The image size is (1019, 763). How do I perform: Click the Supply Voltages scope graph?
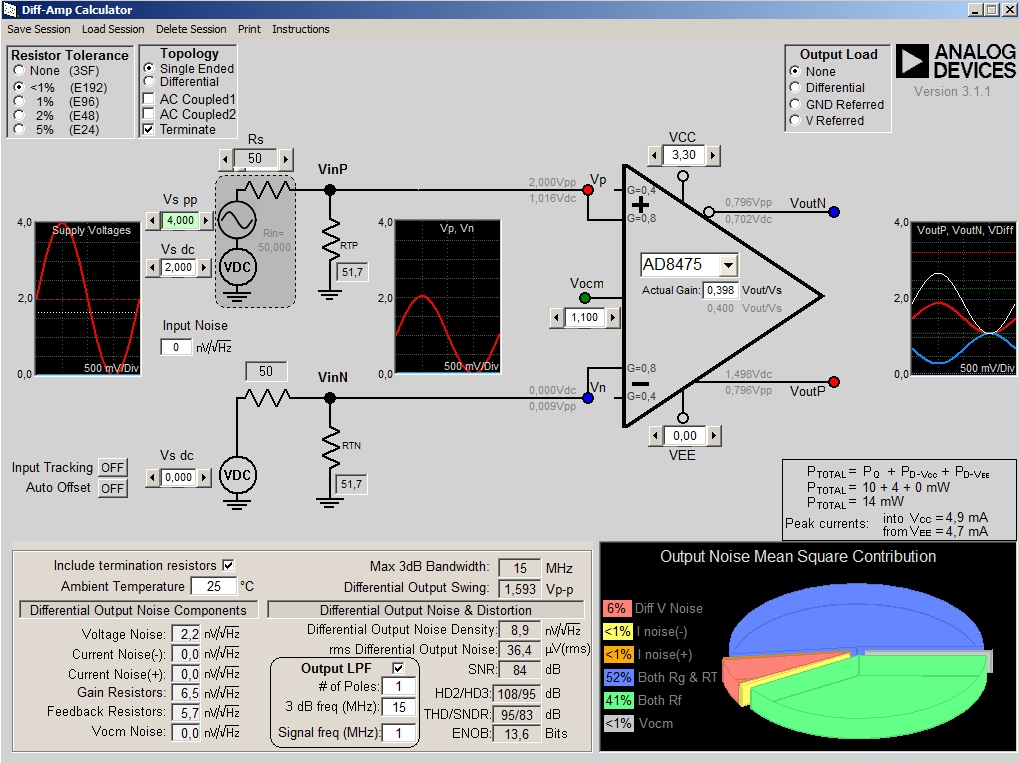(88, 299)
